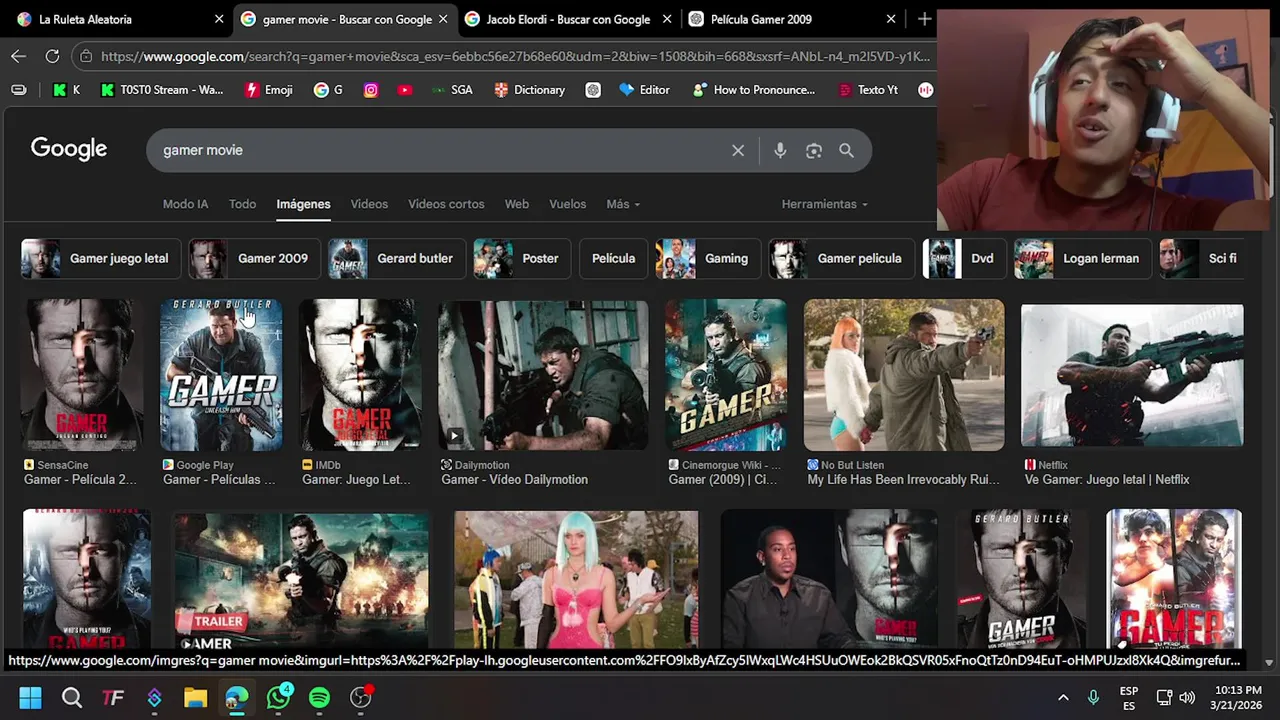The height and width of the screenshot is (720, 1280).
Task: Filter by Gaming chip
Action: coord(707,258)
